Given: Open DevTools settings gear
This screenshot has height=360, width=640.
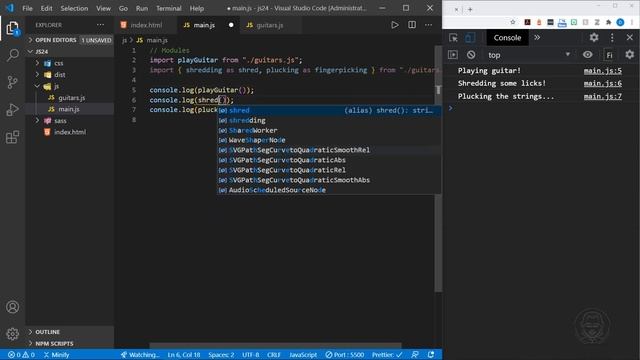Looking at the screenshot, I should pyautogui.click(x=594, y=38).
